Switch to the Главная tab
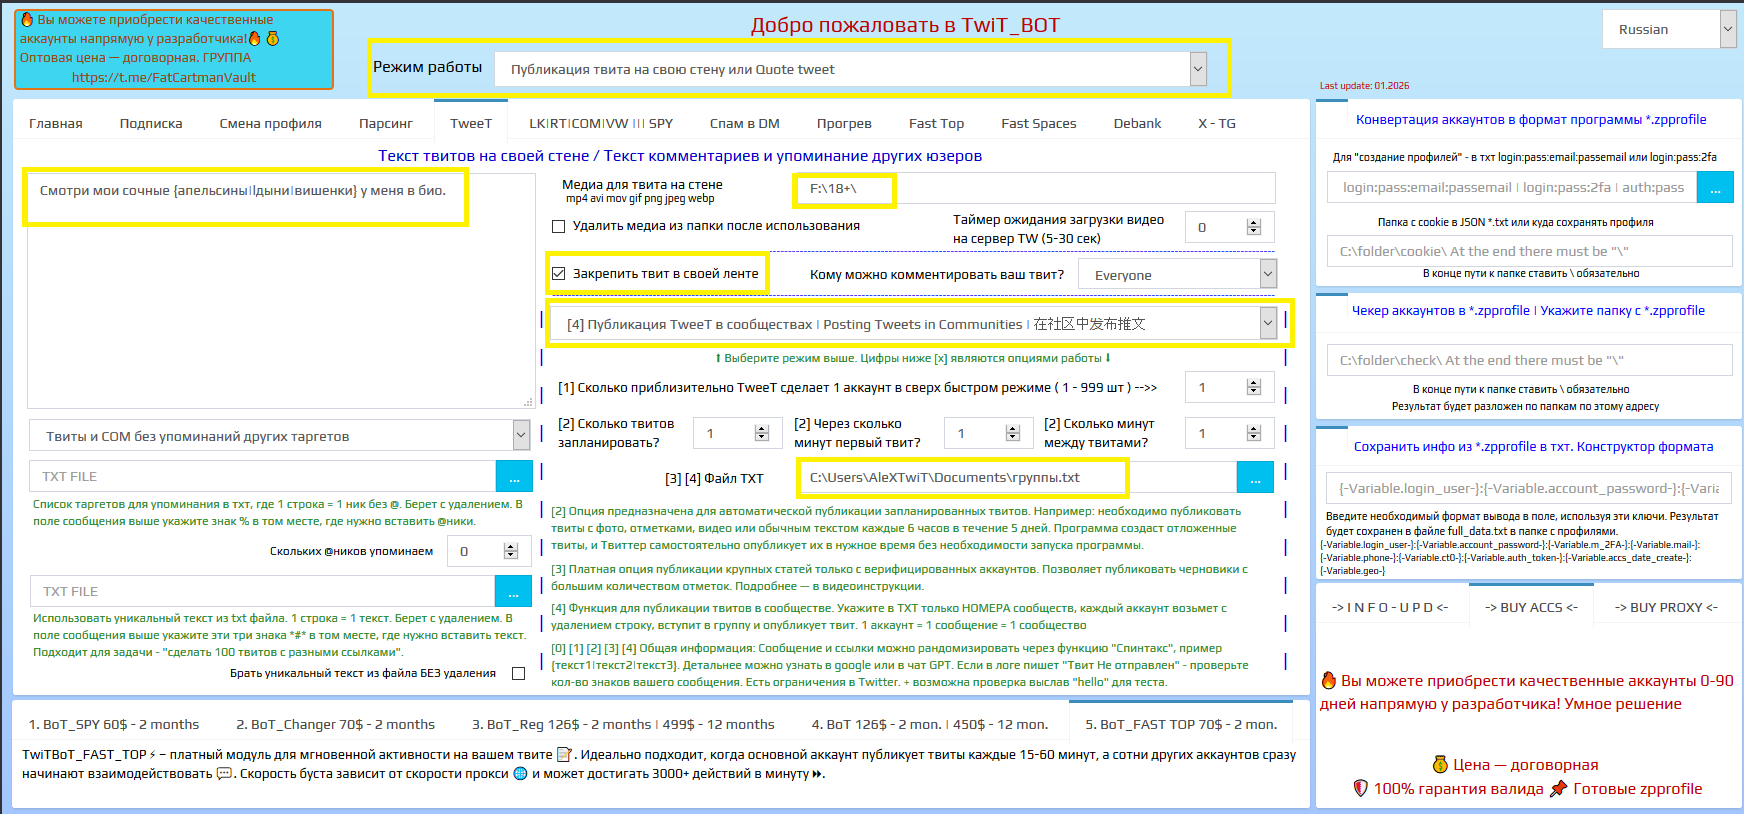Image resolution: width=1744 pixels, height=814 pixels. tap(56, 123)
